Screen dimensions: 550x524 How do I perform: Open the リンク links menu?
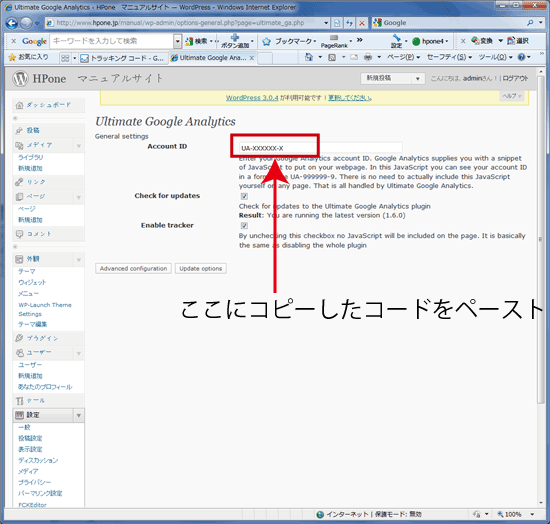click(48, 182)
